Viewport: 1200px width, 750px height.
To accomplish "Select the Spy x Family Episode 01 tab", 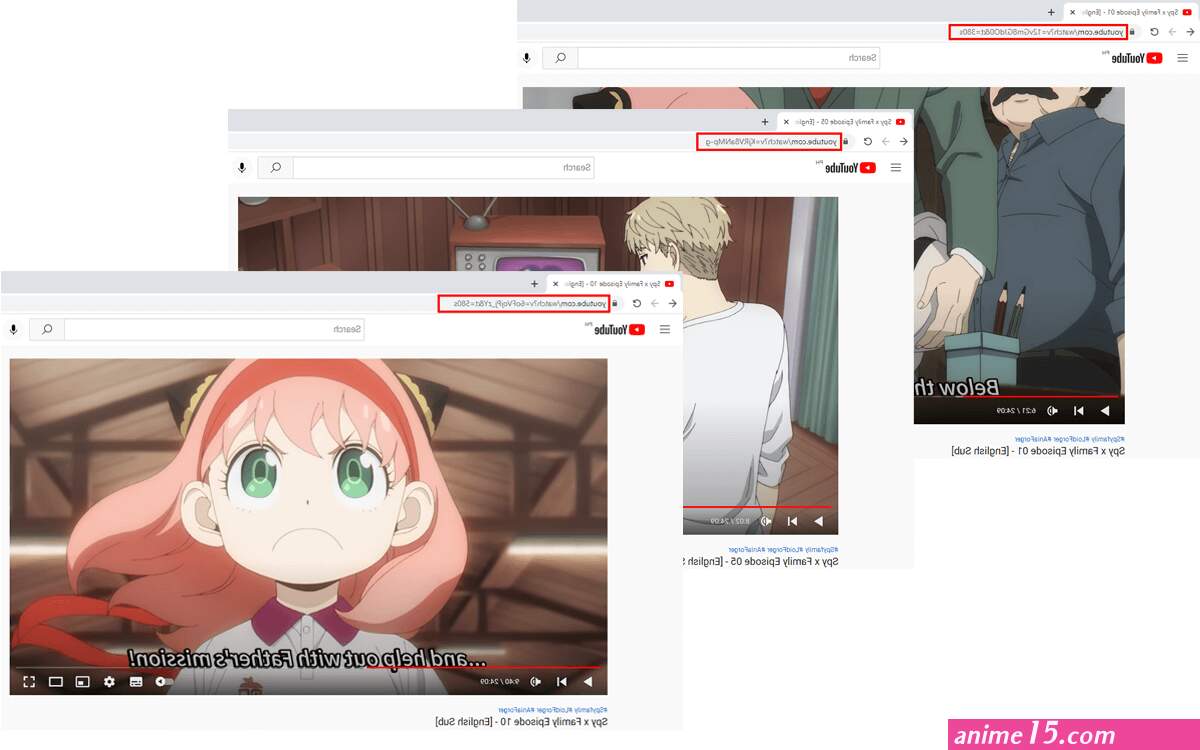I will 1133,12.
